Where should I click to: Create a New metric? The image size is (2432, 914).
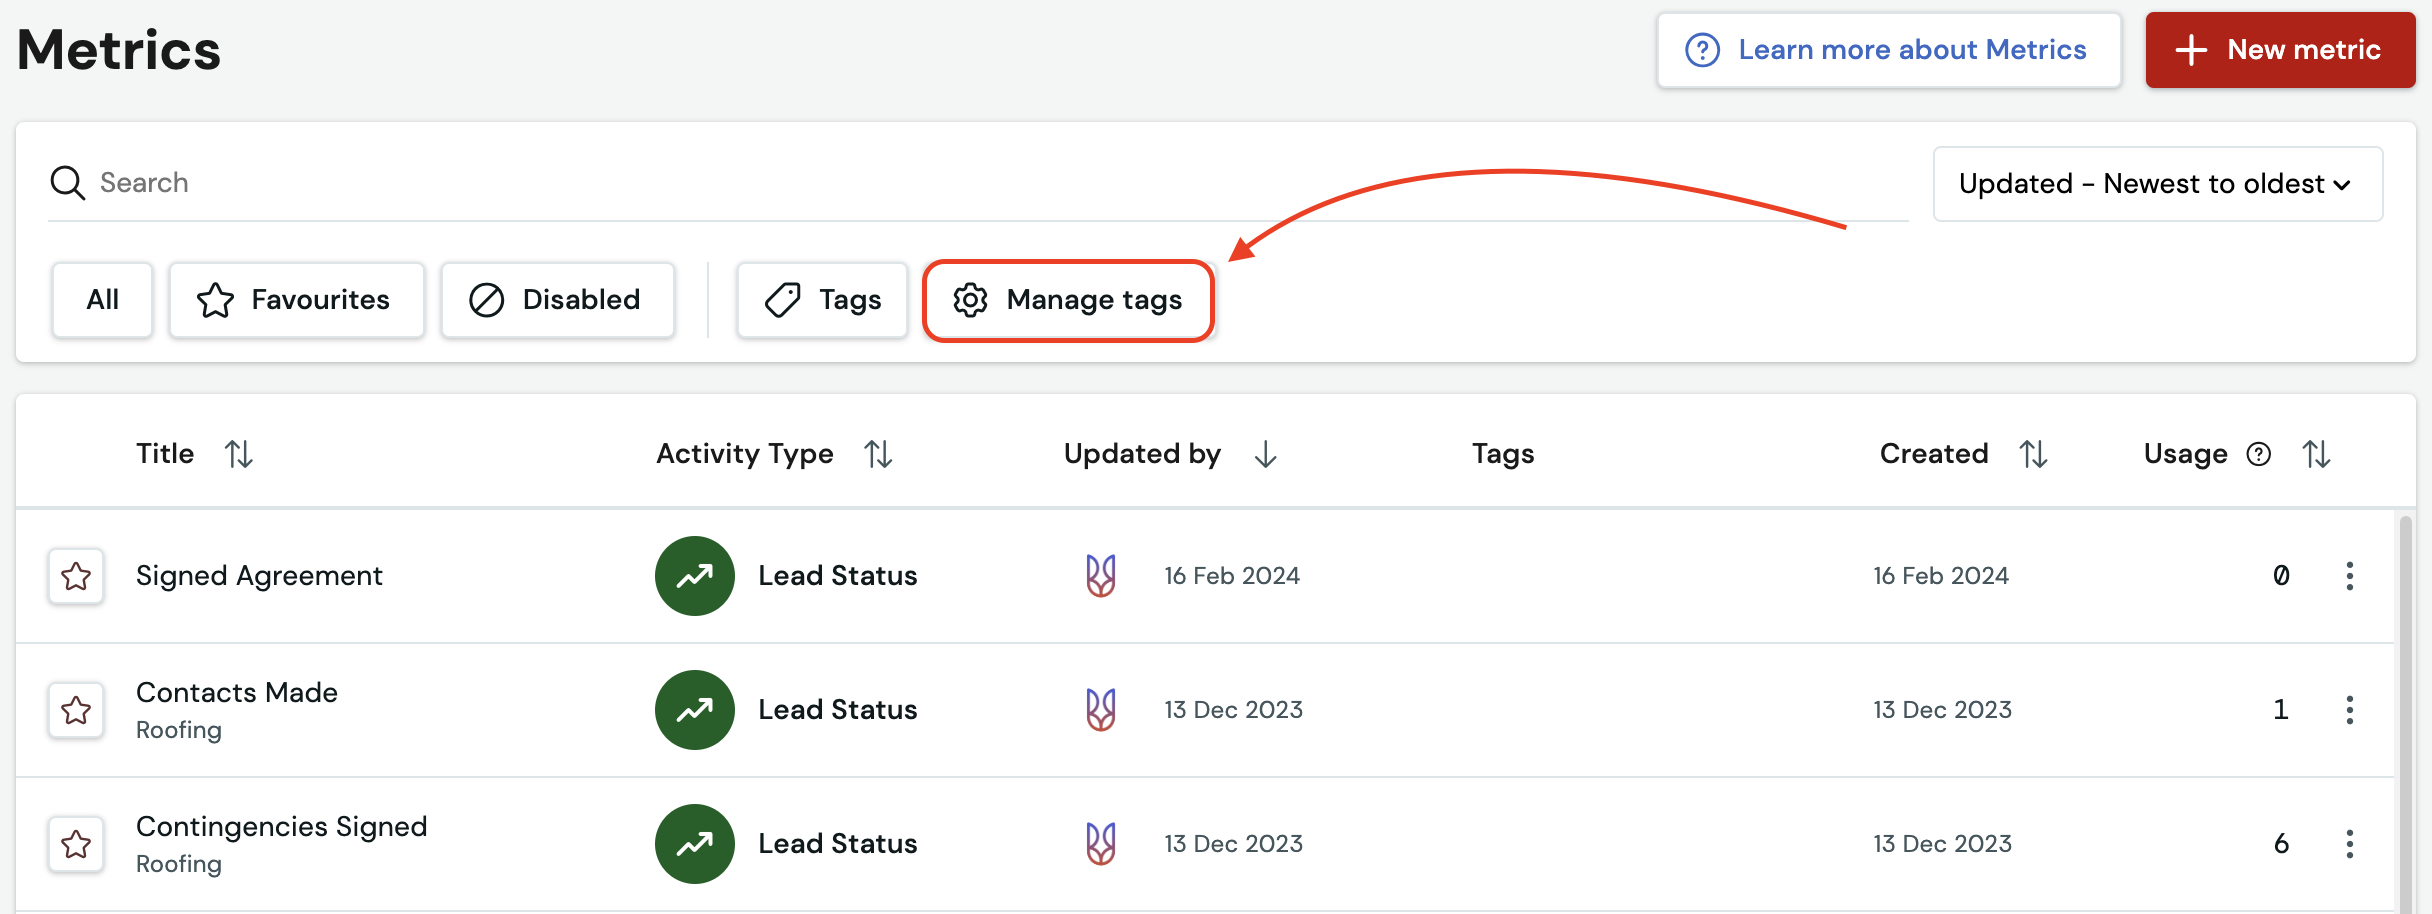point(2280,50)
